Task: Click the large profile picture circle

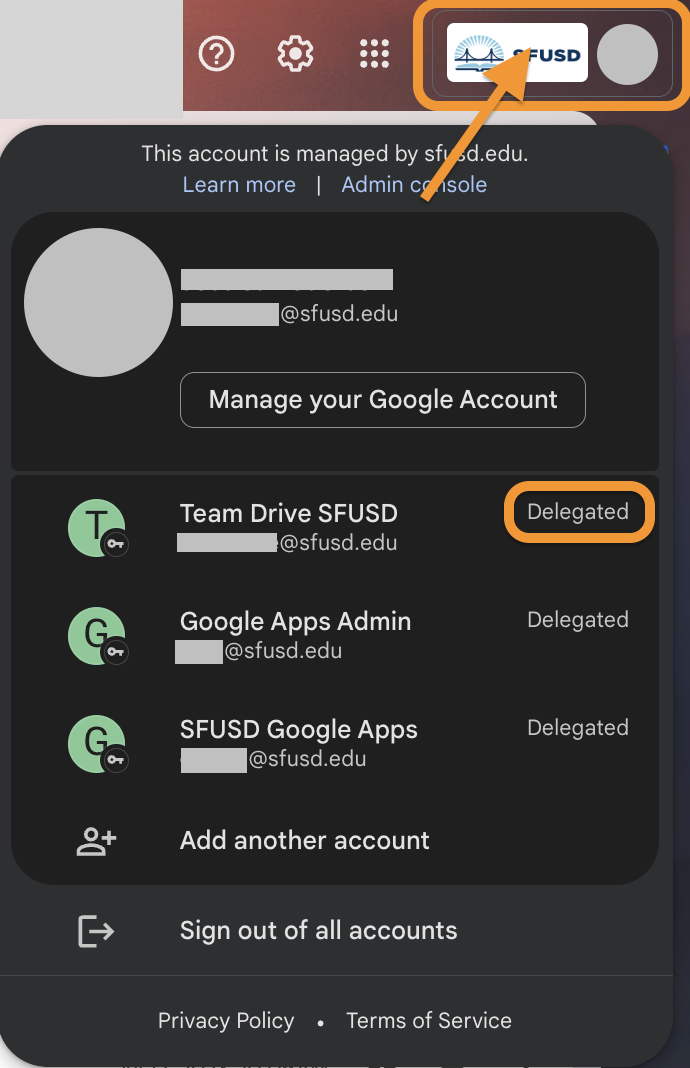Action: pos(98,302)
